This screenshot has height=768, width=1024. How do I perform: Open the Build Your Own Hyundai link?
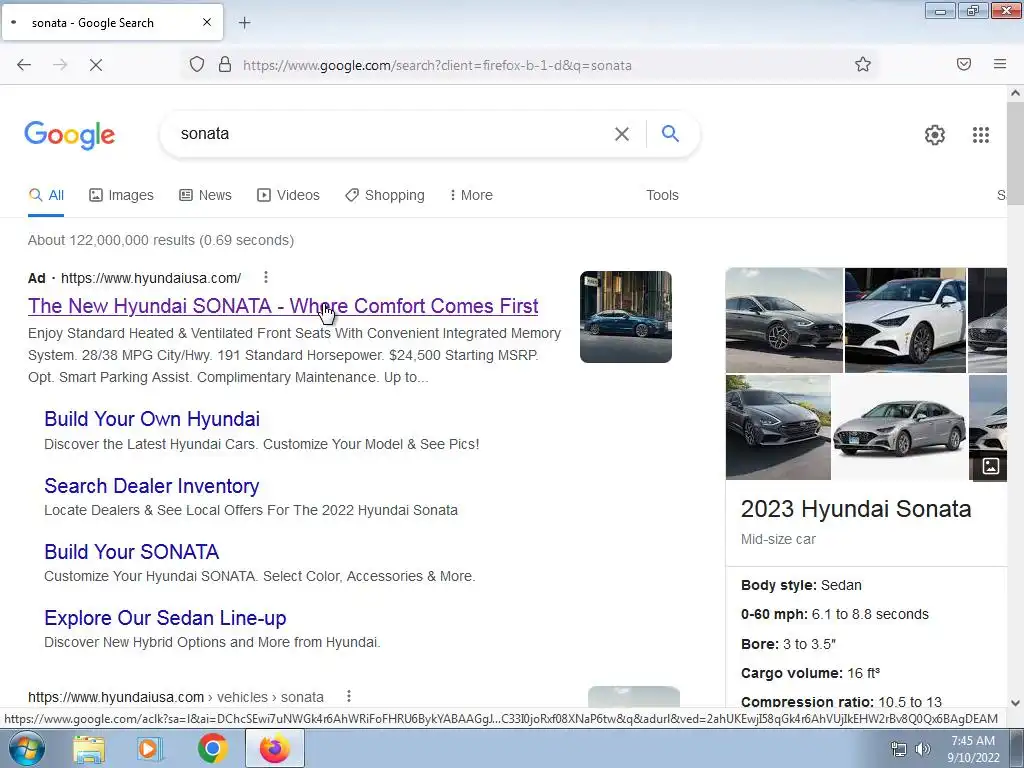click(152, 419)
